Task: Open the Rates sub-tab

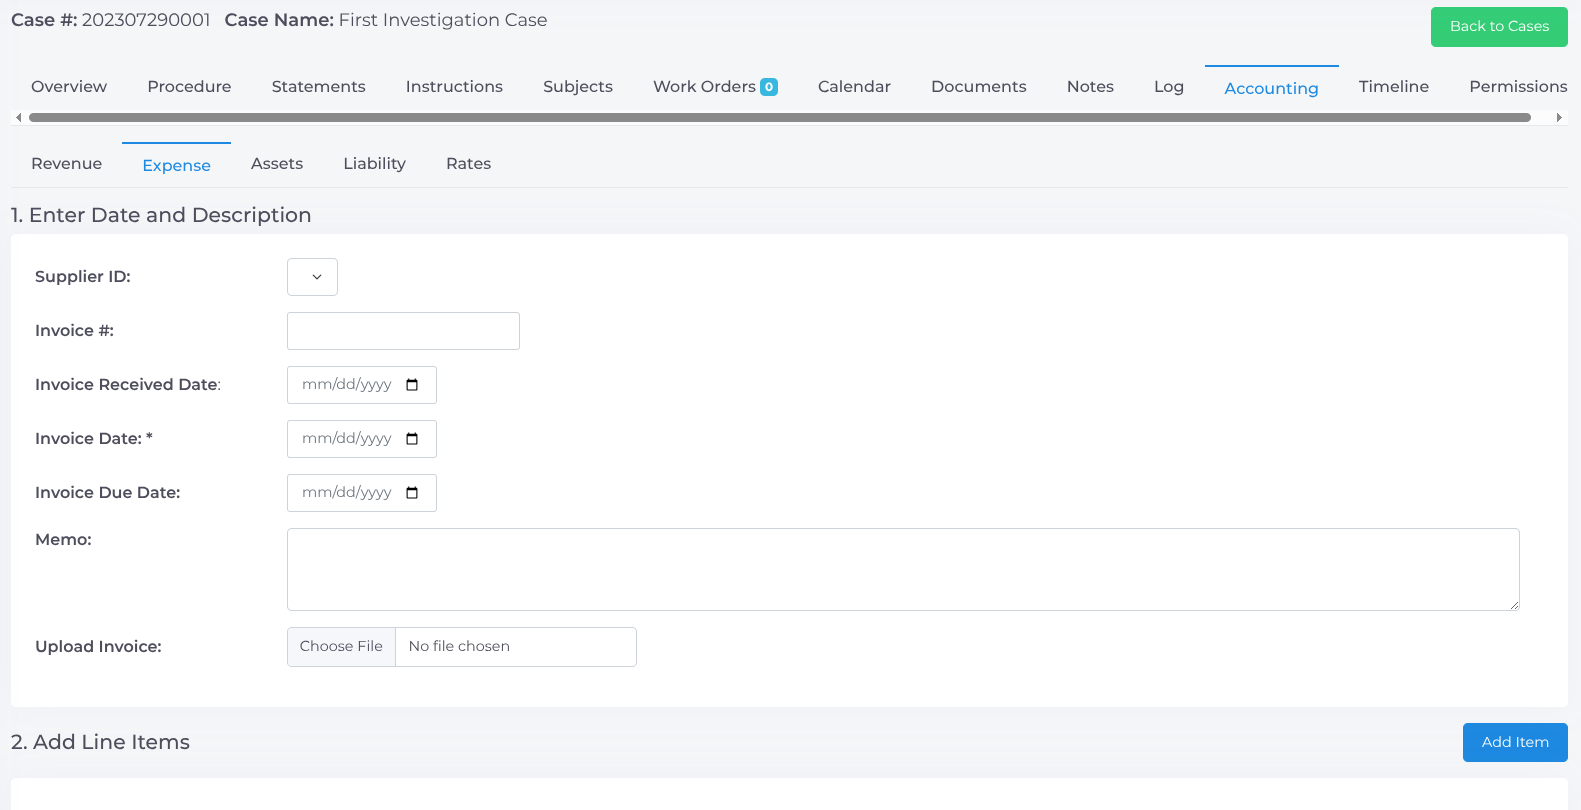Action: coord(468,164)
